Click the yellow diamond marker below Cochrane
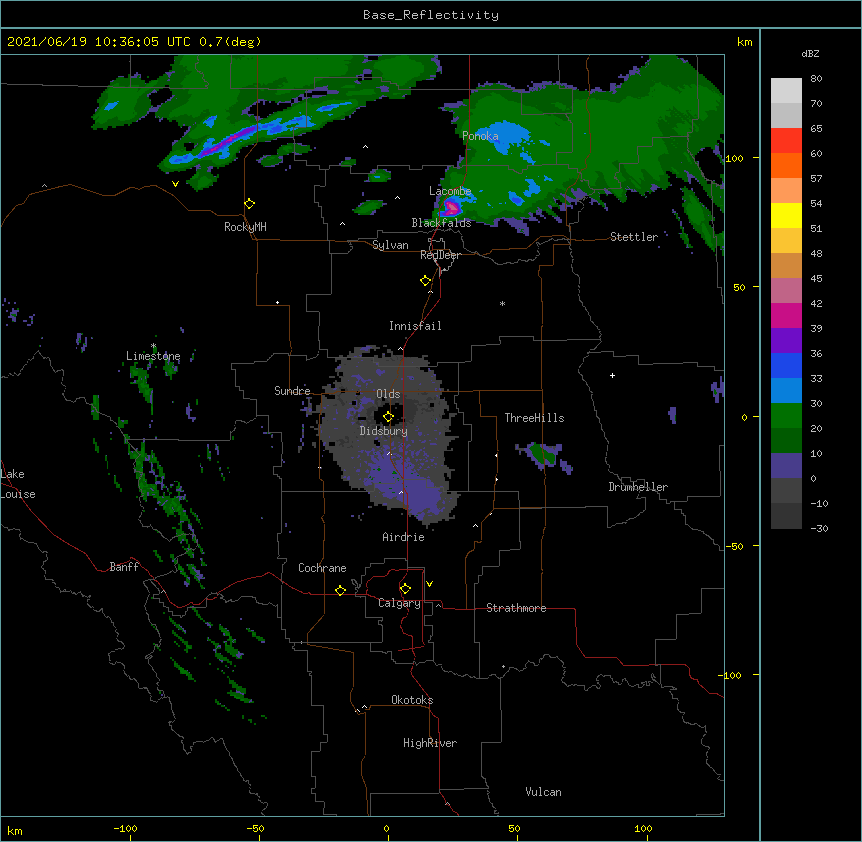This screenshot has height=842, width=862. click(x=340, y=590)
